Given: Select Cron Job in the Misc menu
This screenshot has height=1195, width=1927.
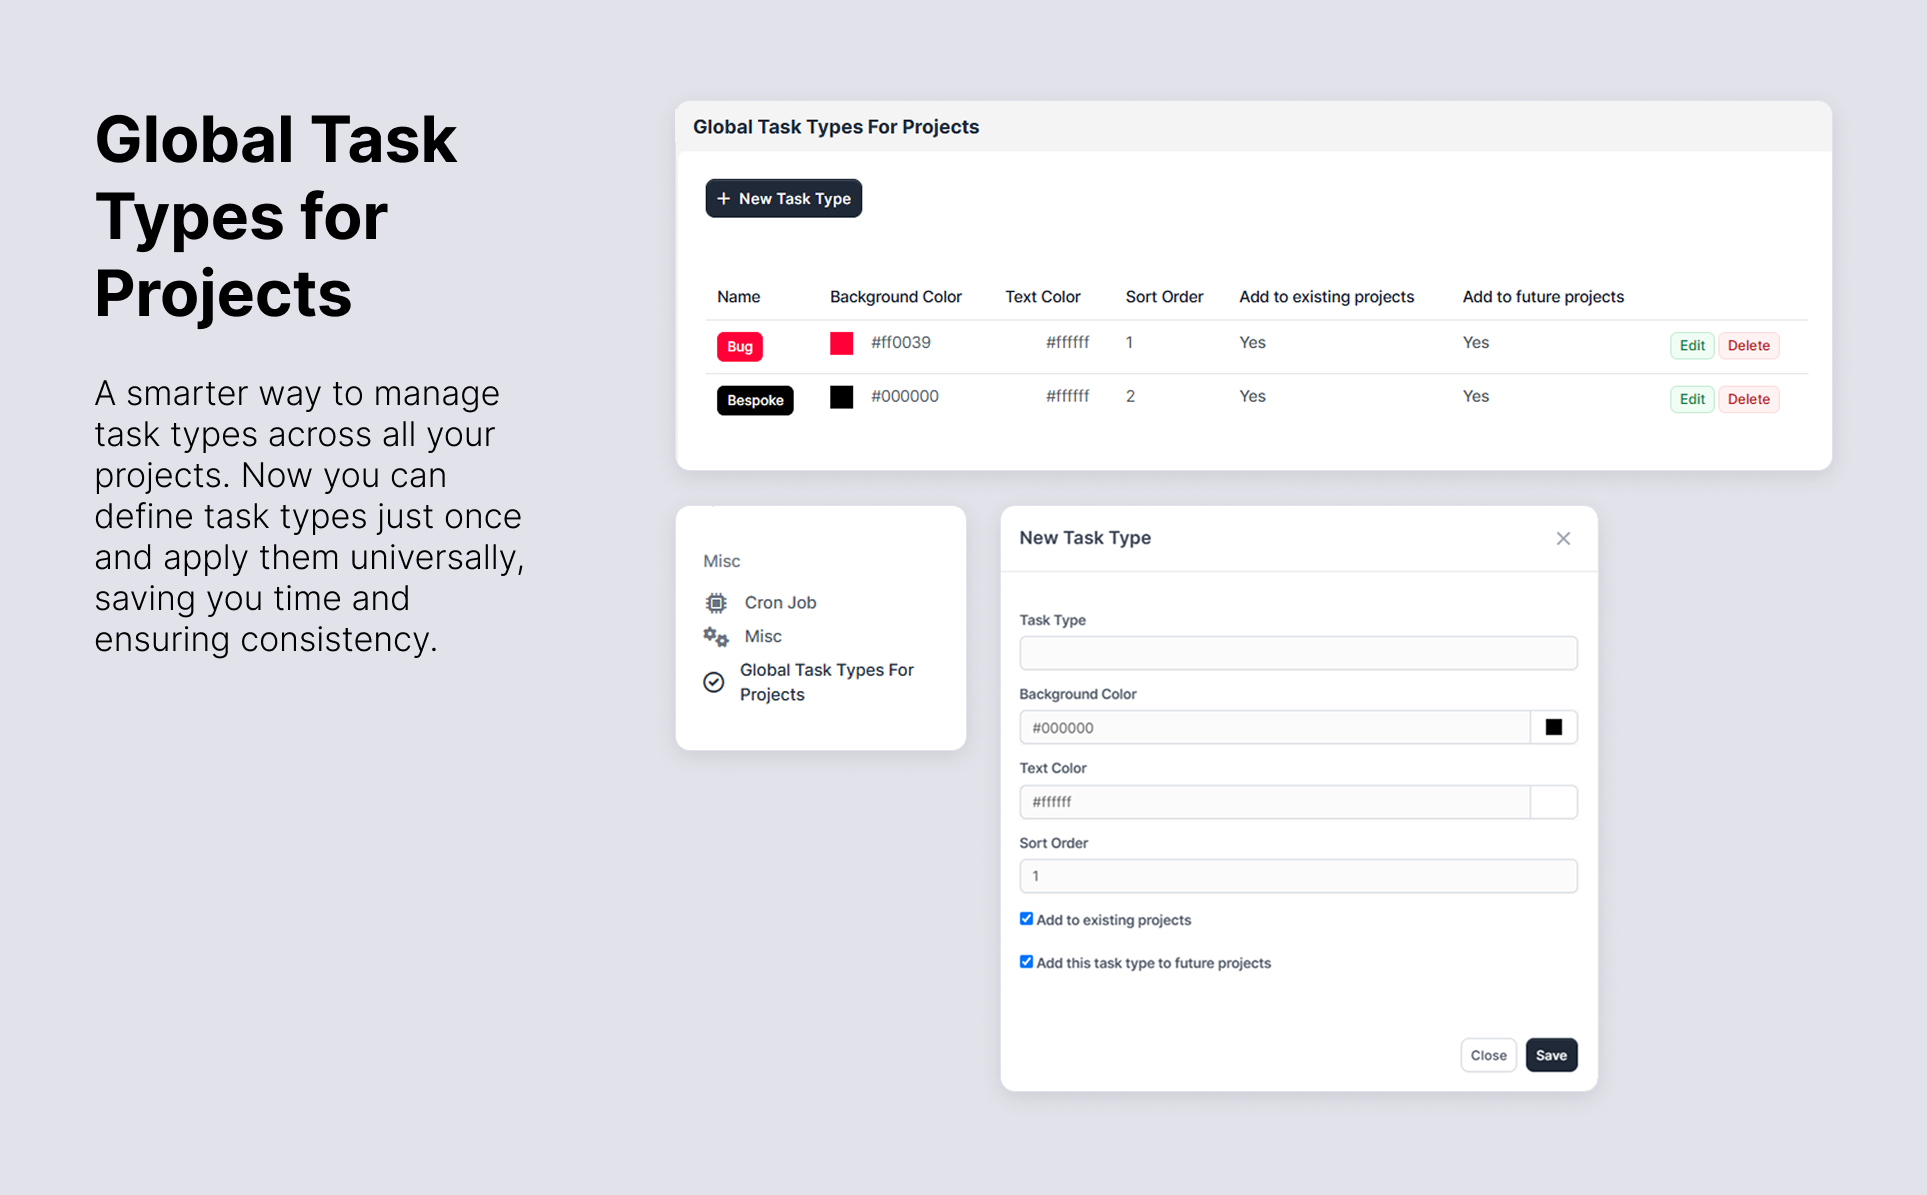Looking at the screenshot, I should coord(780,603).
